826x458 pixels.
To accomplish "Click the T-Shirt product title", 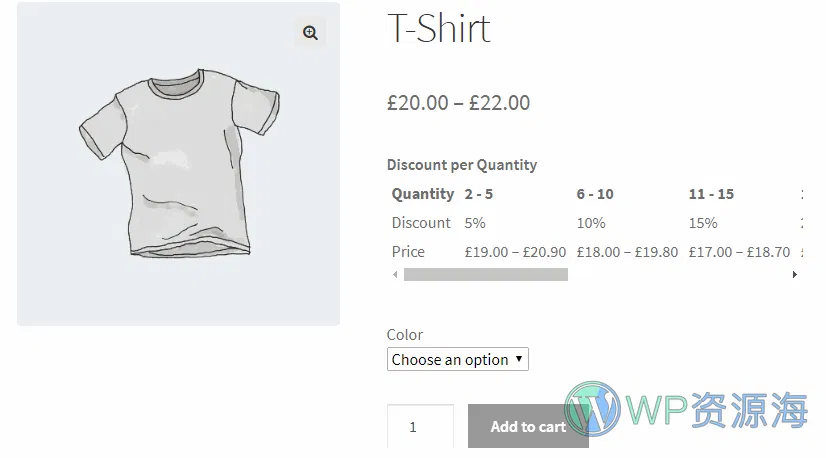I will (x=438, y=29).
